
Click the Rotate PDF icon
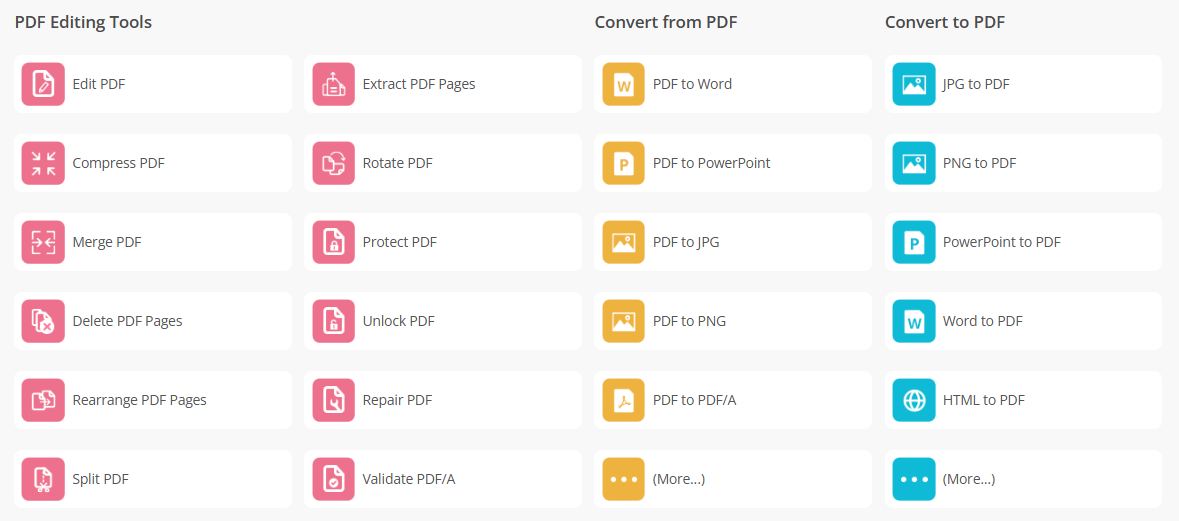click(333, 163)
